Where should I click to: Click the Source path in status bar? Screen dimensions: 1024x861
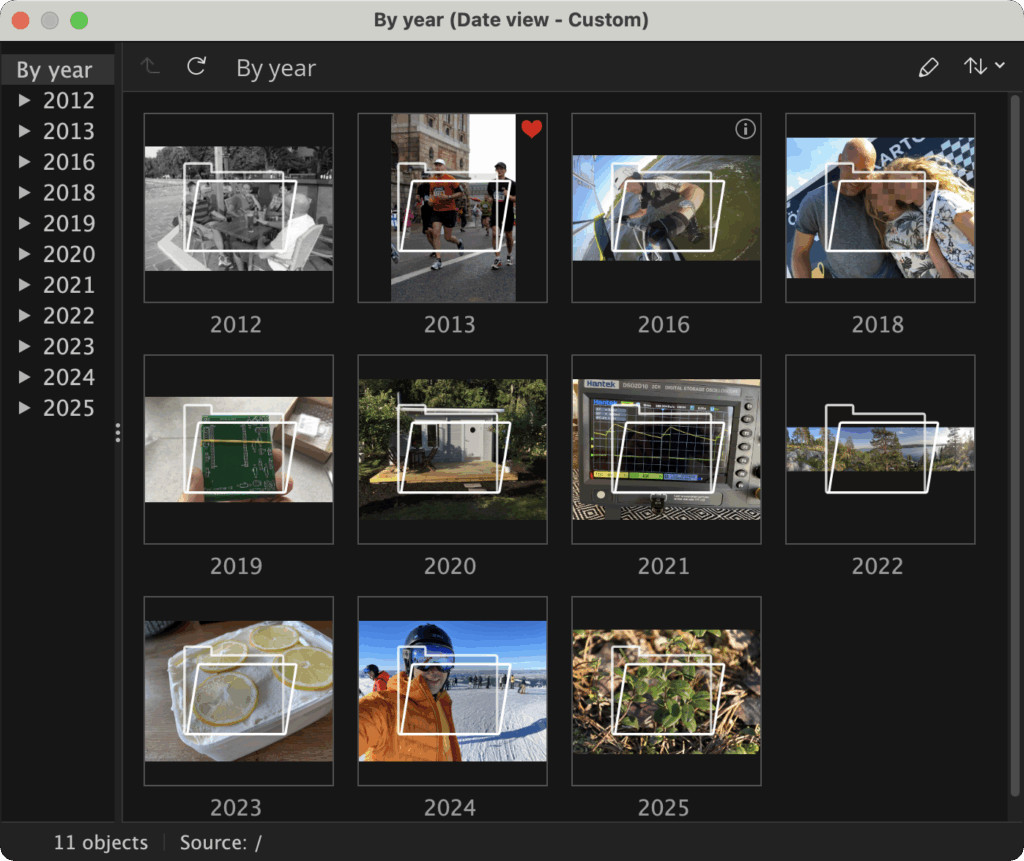[x=220, y=843]
